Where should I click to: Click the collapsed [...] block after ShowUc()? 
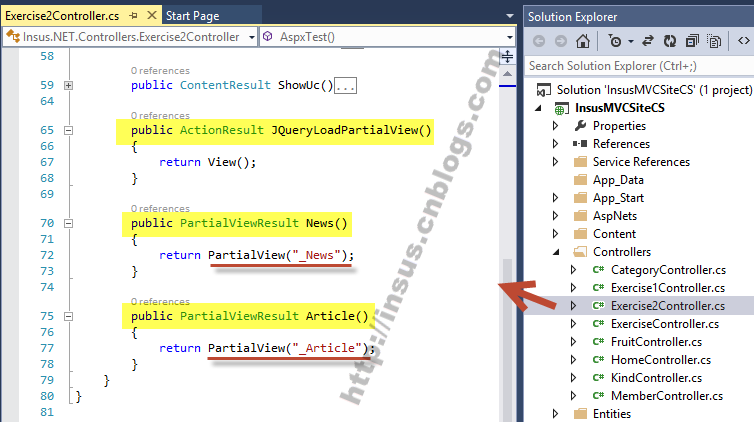(x=345, y=86)
